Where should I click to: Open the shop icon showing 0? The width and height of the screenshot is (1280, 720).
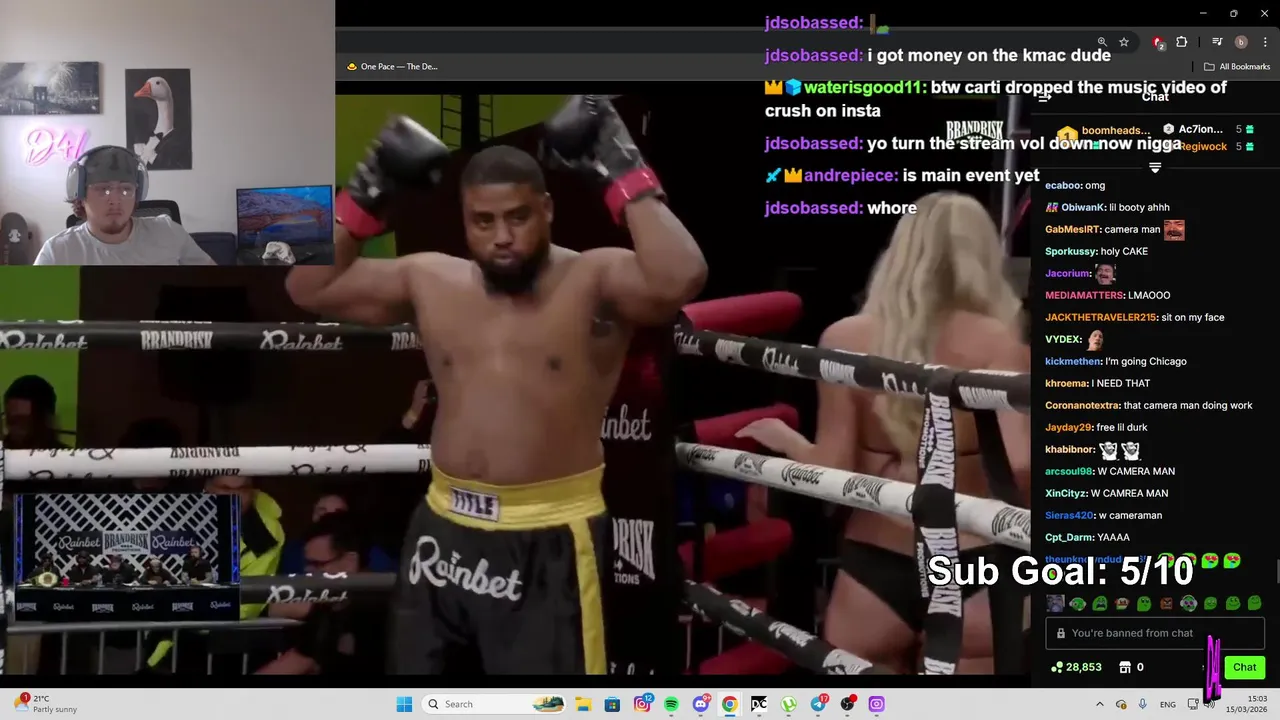1131,667
